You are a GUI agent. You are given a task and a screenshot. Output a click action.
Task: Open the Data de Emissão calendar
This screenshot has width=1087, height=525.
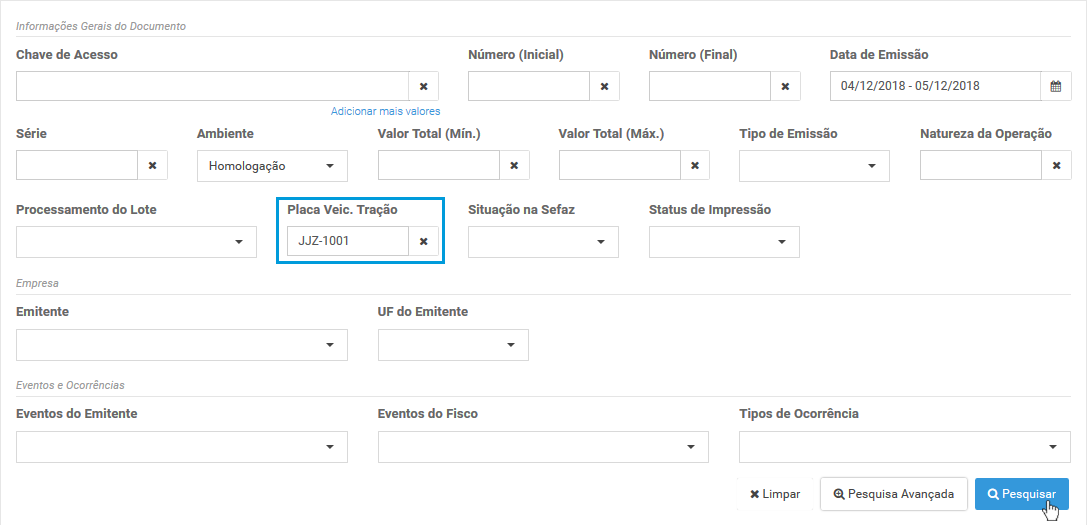click(1056, 86)
